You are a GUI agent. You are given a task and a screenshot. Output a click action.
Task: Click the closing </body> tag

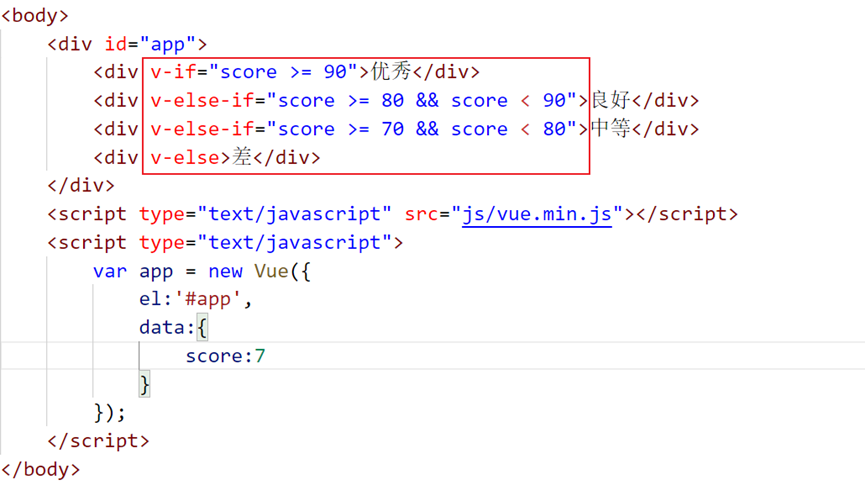coord(41,470)
